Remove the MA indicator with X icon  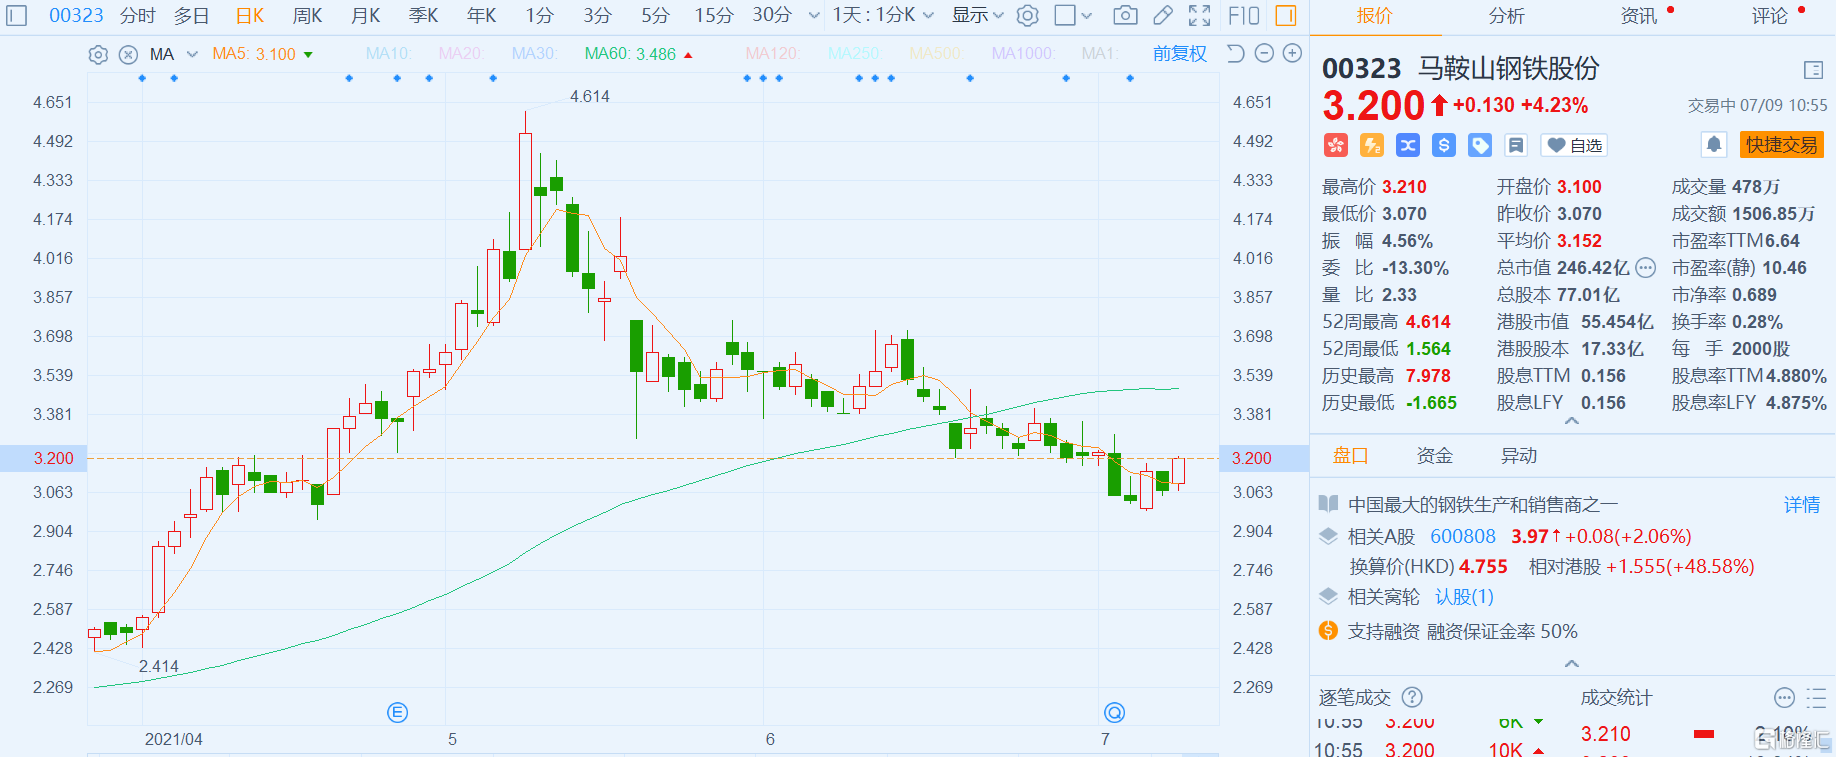128,55
